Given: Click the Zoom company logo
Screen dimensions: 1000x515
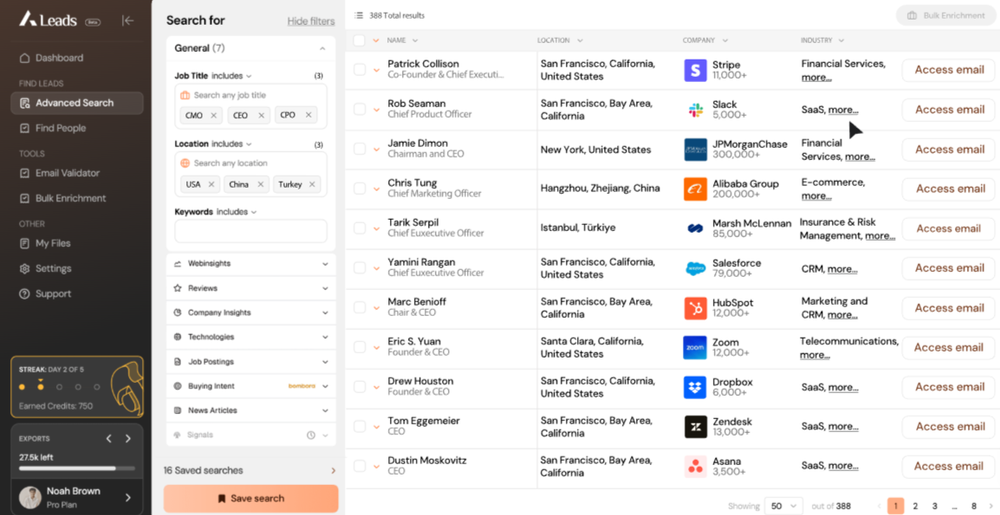Looking at the screenshot, I should coord(695,347).
